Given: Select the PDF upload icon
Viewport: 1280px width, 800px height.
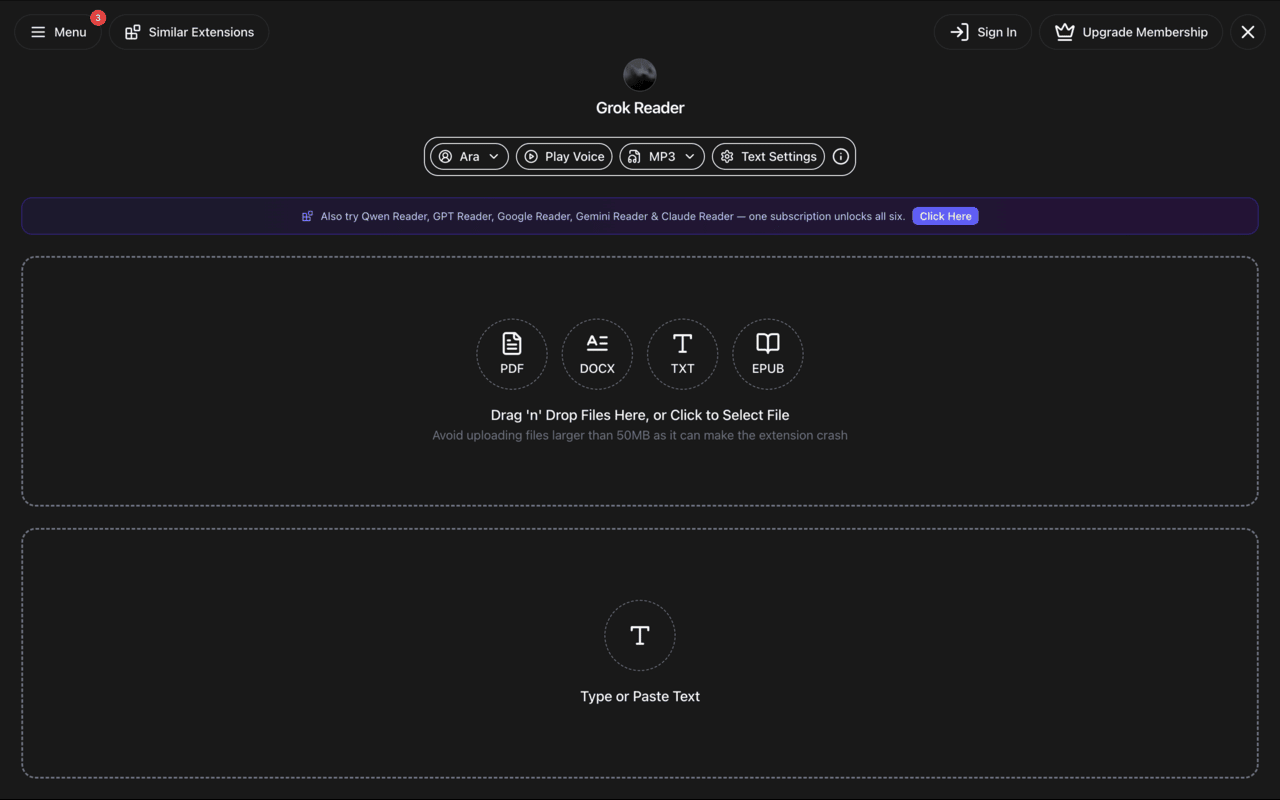Looking at the screenshot, I should [512, 354].
